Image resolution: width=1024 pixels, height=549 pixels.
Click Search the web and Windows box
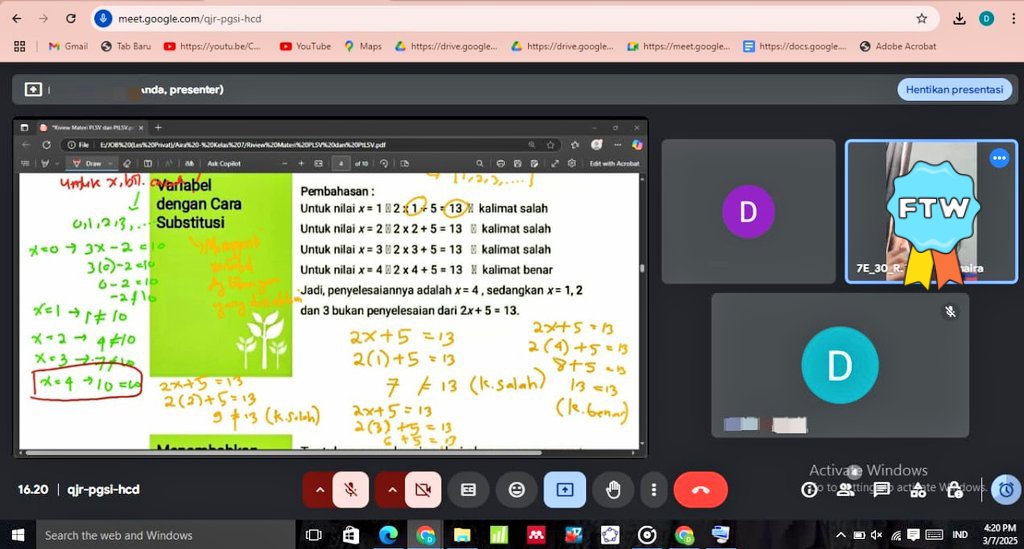pos(166,535)
